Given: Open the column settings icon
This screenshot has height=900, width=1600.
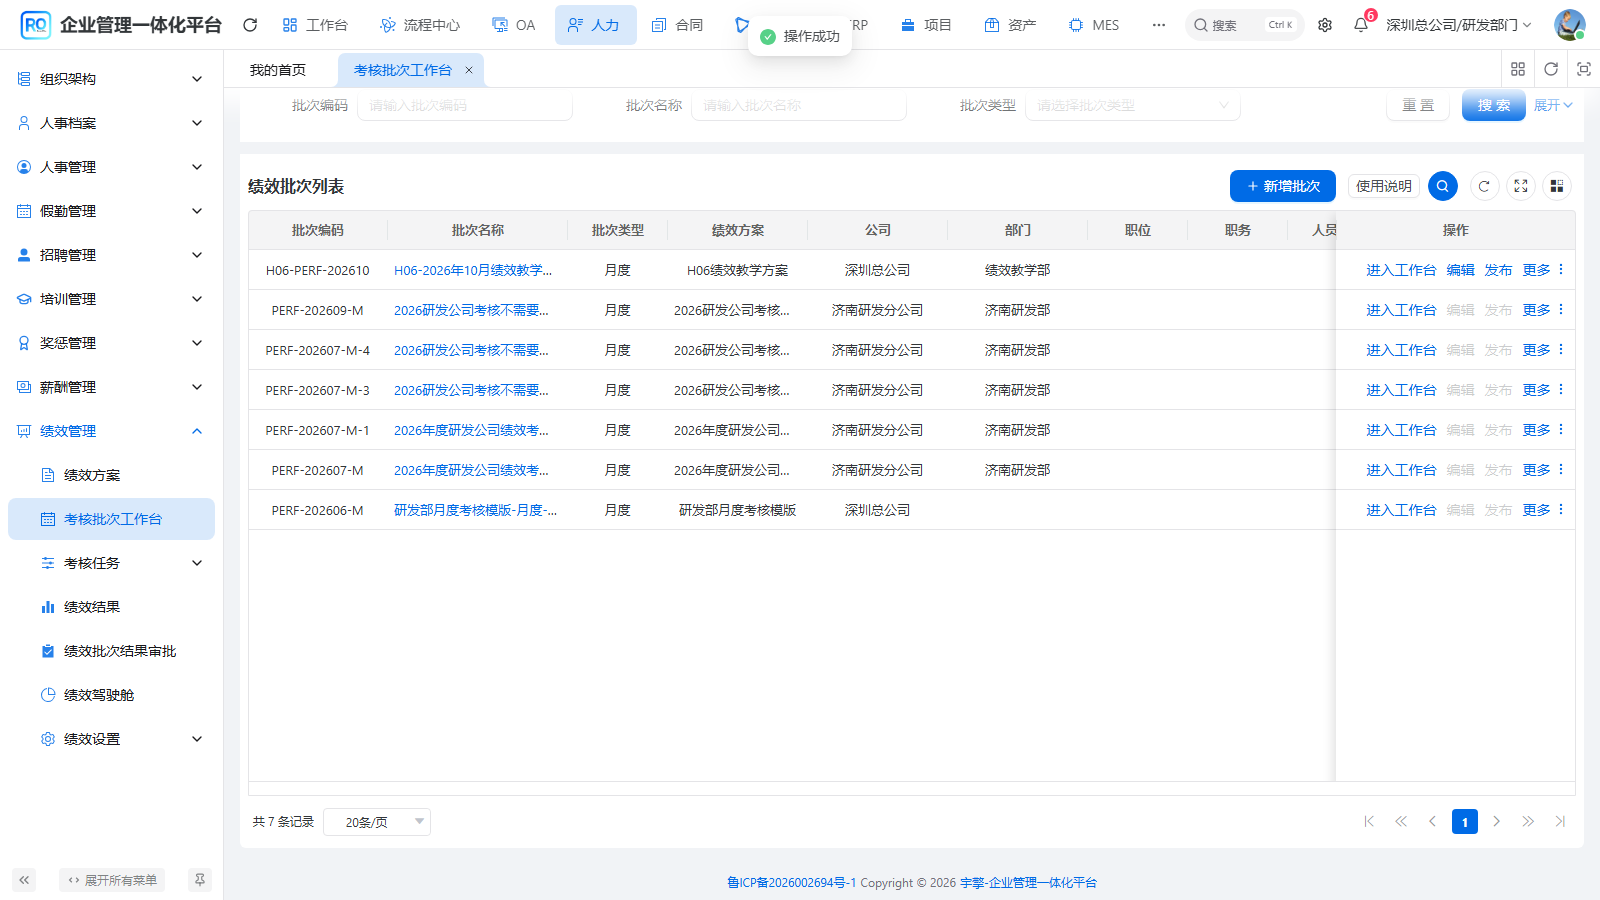Looking at the screenshot, I should [1557, 186].
